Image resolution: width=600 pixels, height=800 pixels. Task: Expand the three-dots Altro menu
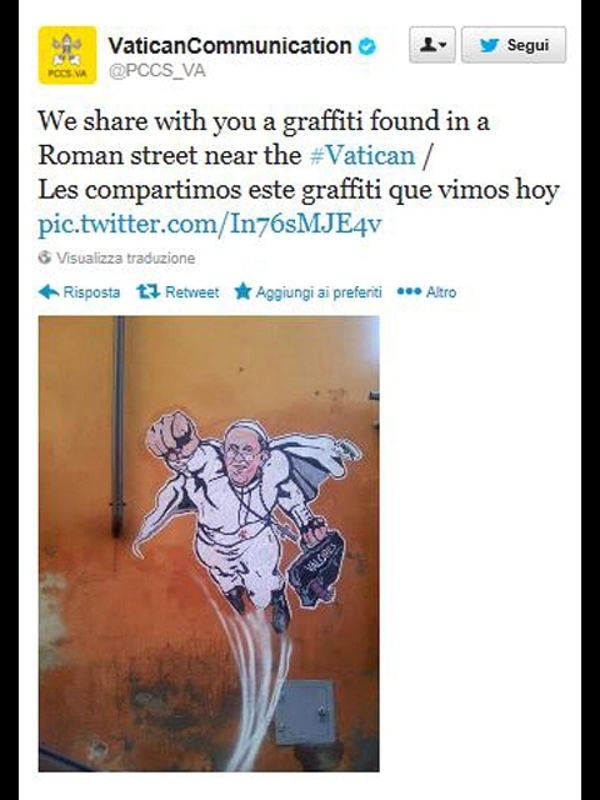coord(409,291)
